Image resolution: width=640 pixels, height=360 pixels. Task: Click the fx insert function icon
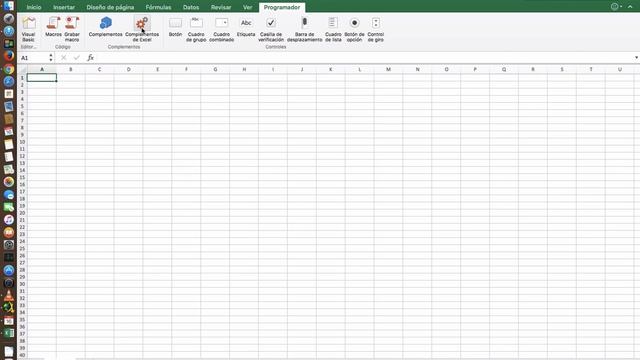coord(90,58)
